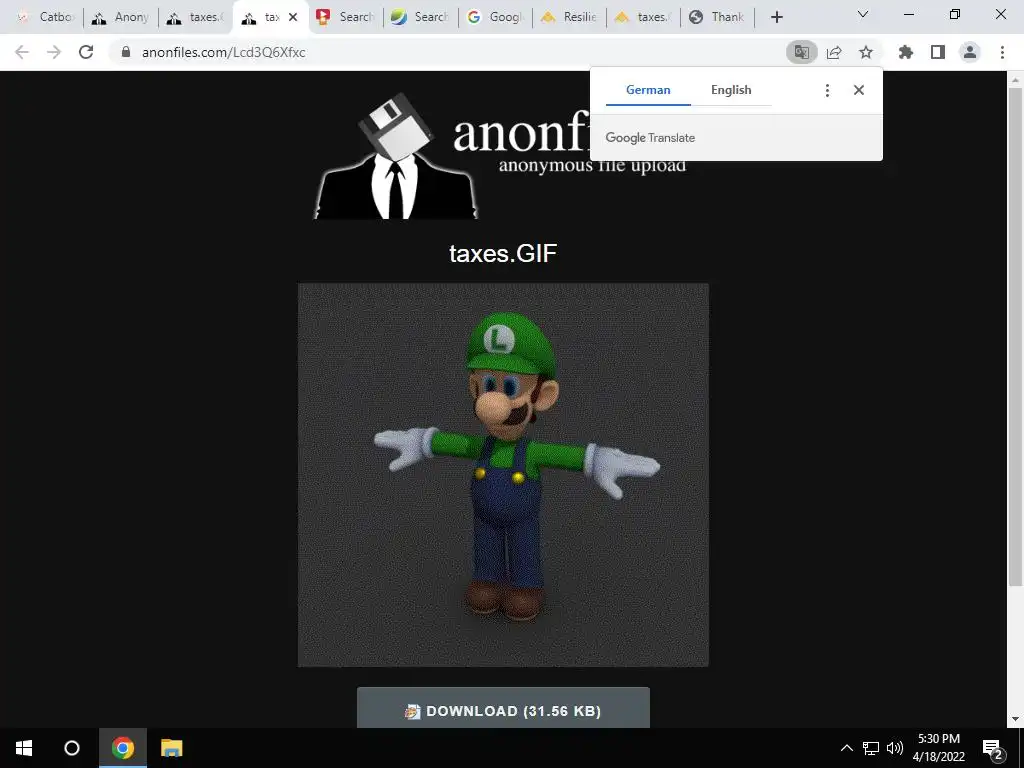Viewport: 1024px width, 768px height.
Task: Close the active tax tab
Action: (x=293, y=17)
